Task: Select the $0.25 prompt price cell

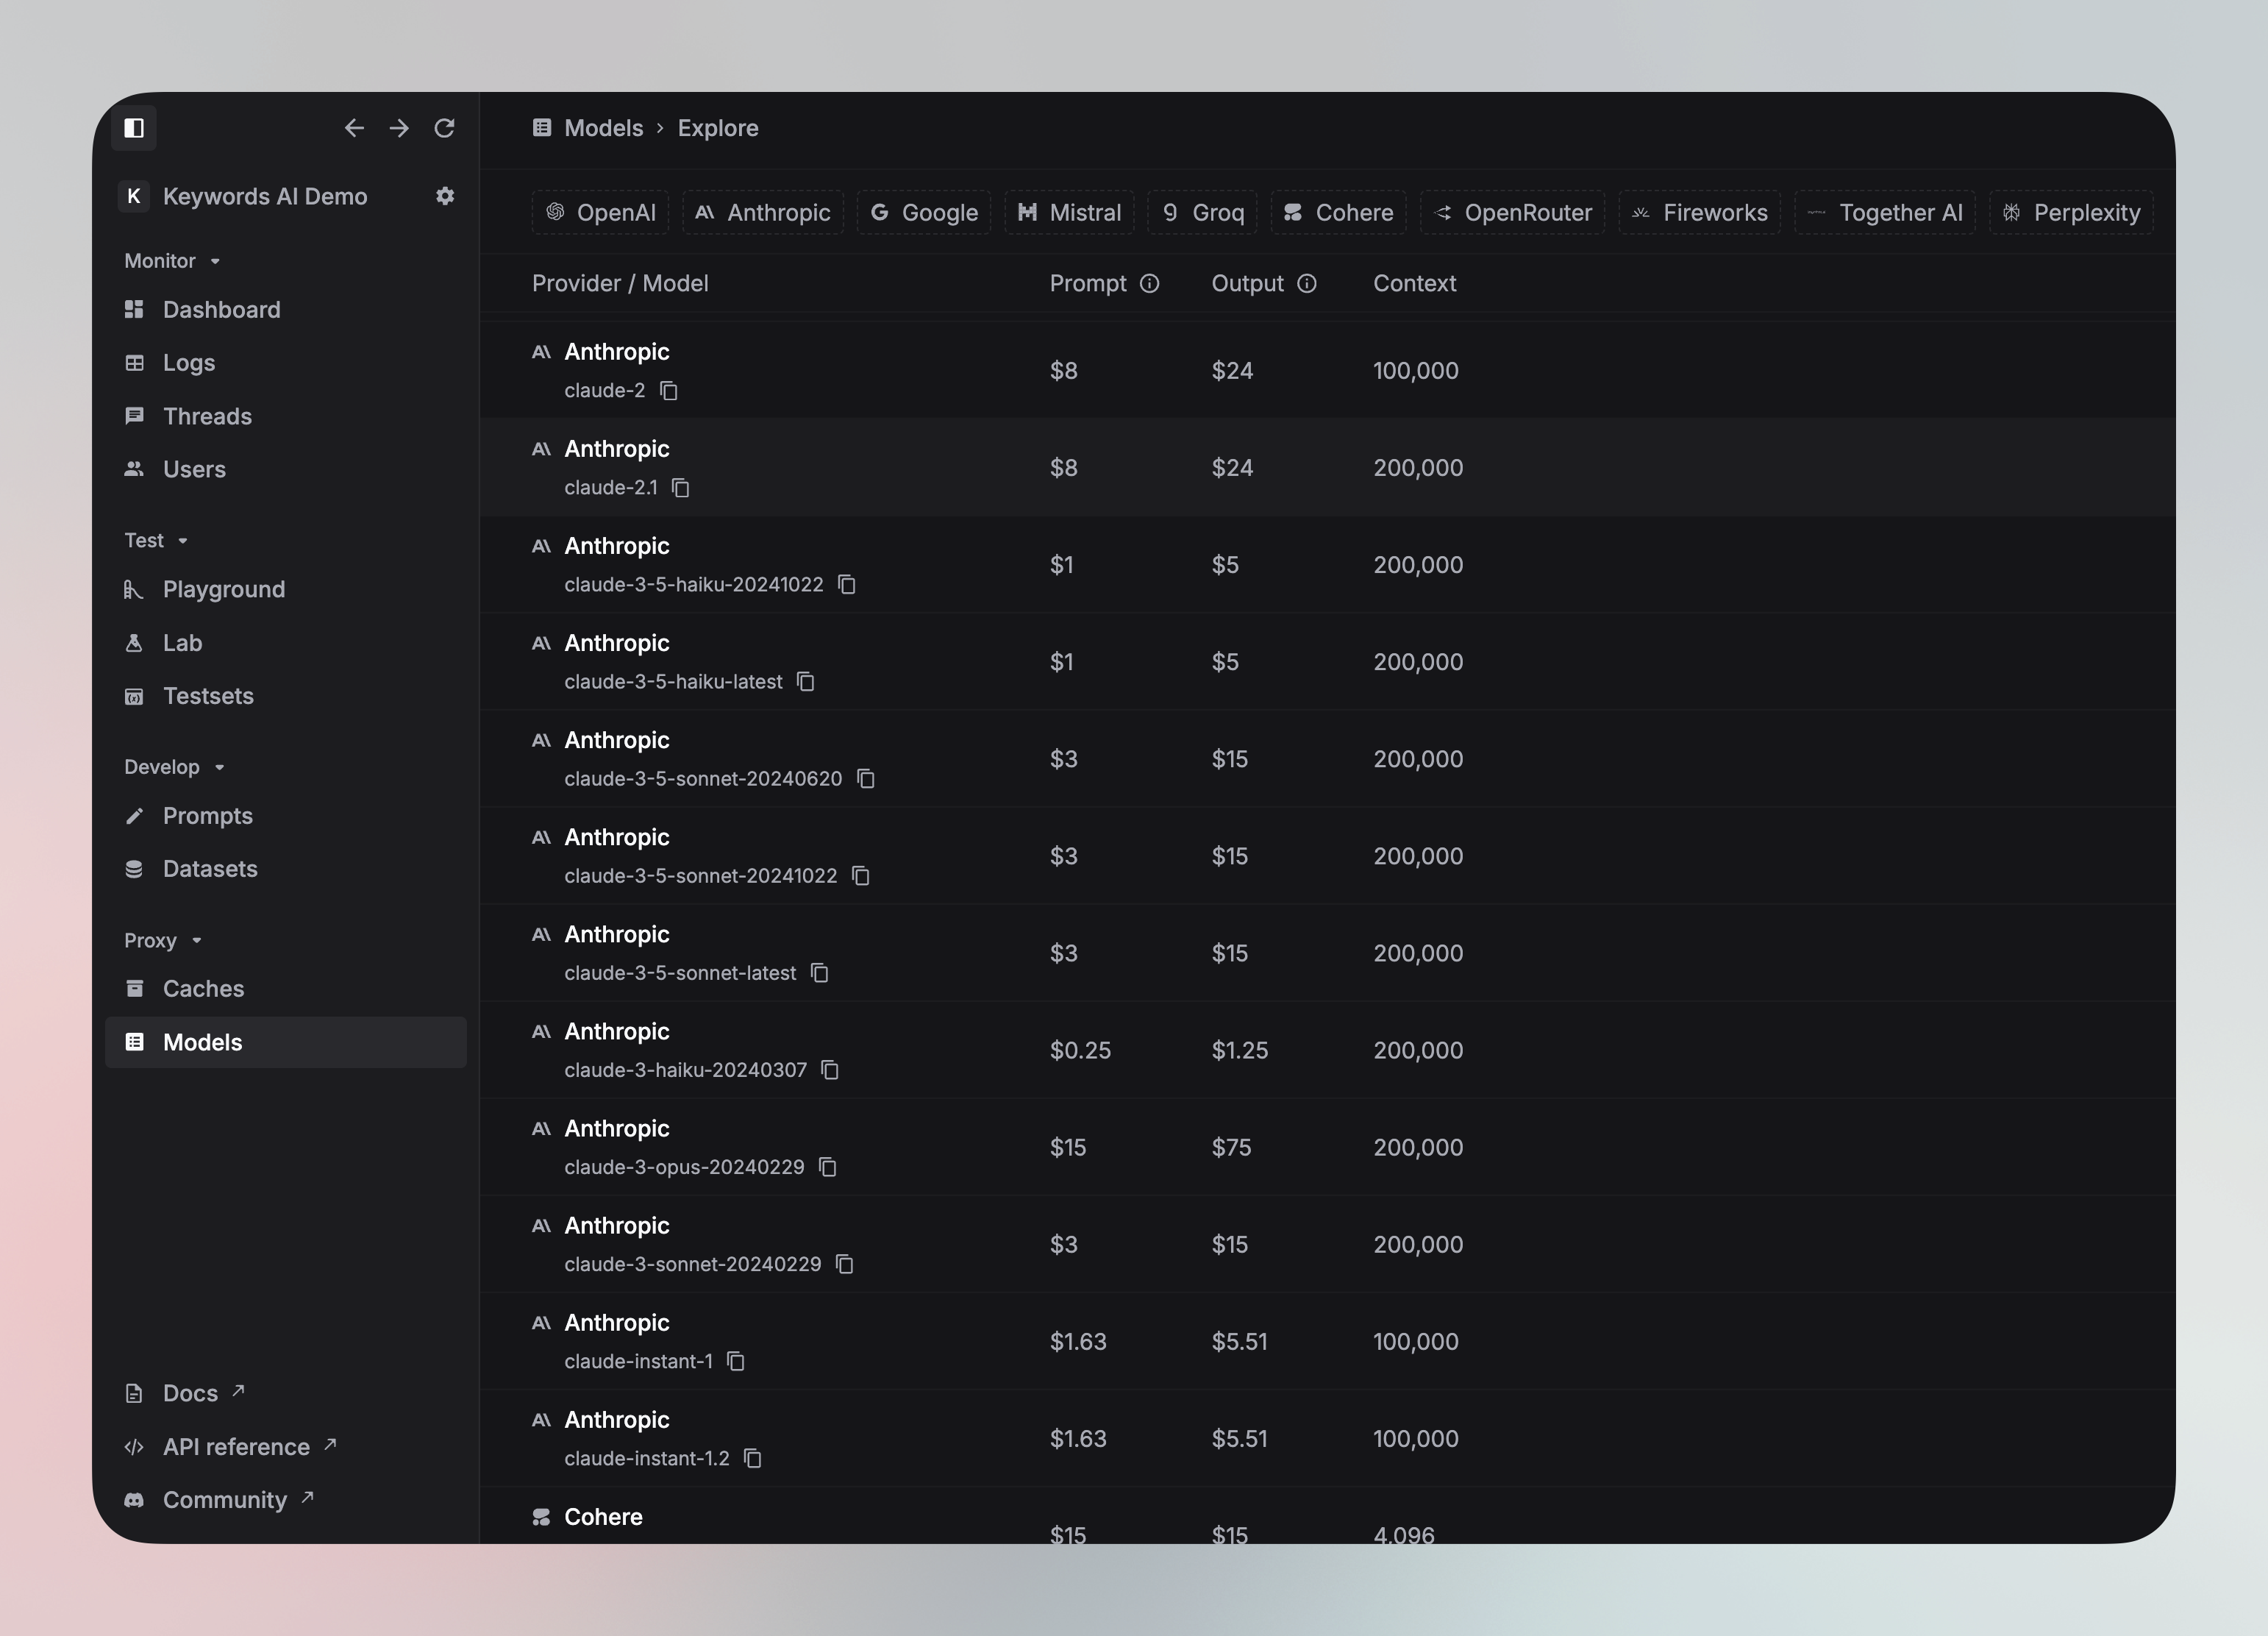Action: tap(1081, 1051)
